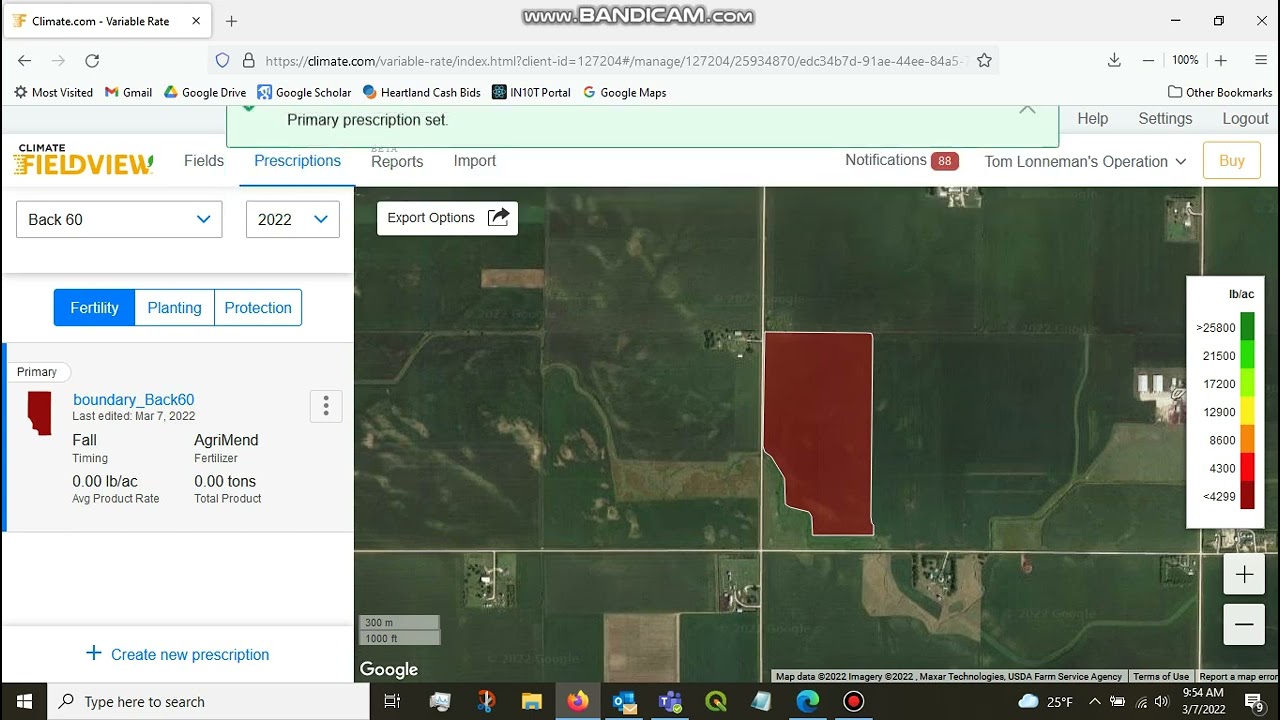
Task: Open the Import tab
Action: click(x=475, y=160)
